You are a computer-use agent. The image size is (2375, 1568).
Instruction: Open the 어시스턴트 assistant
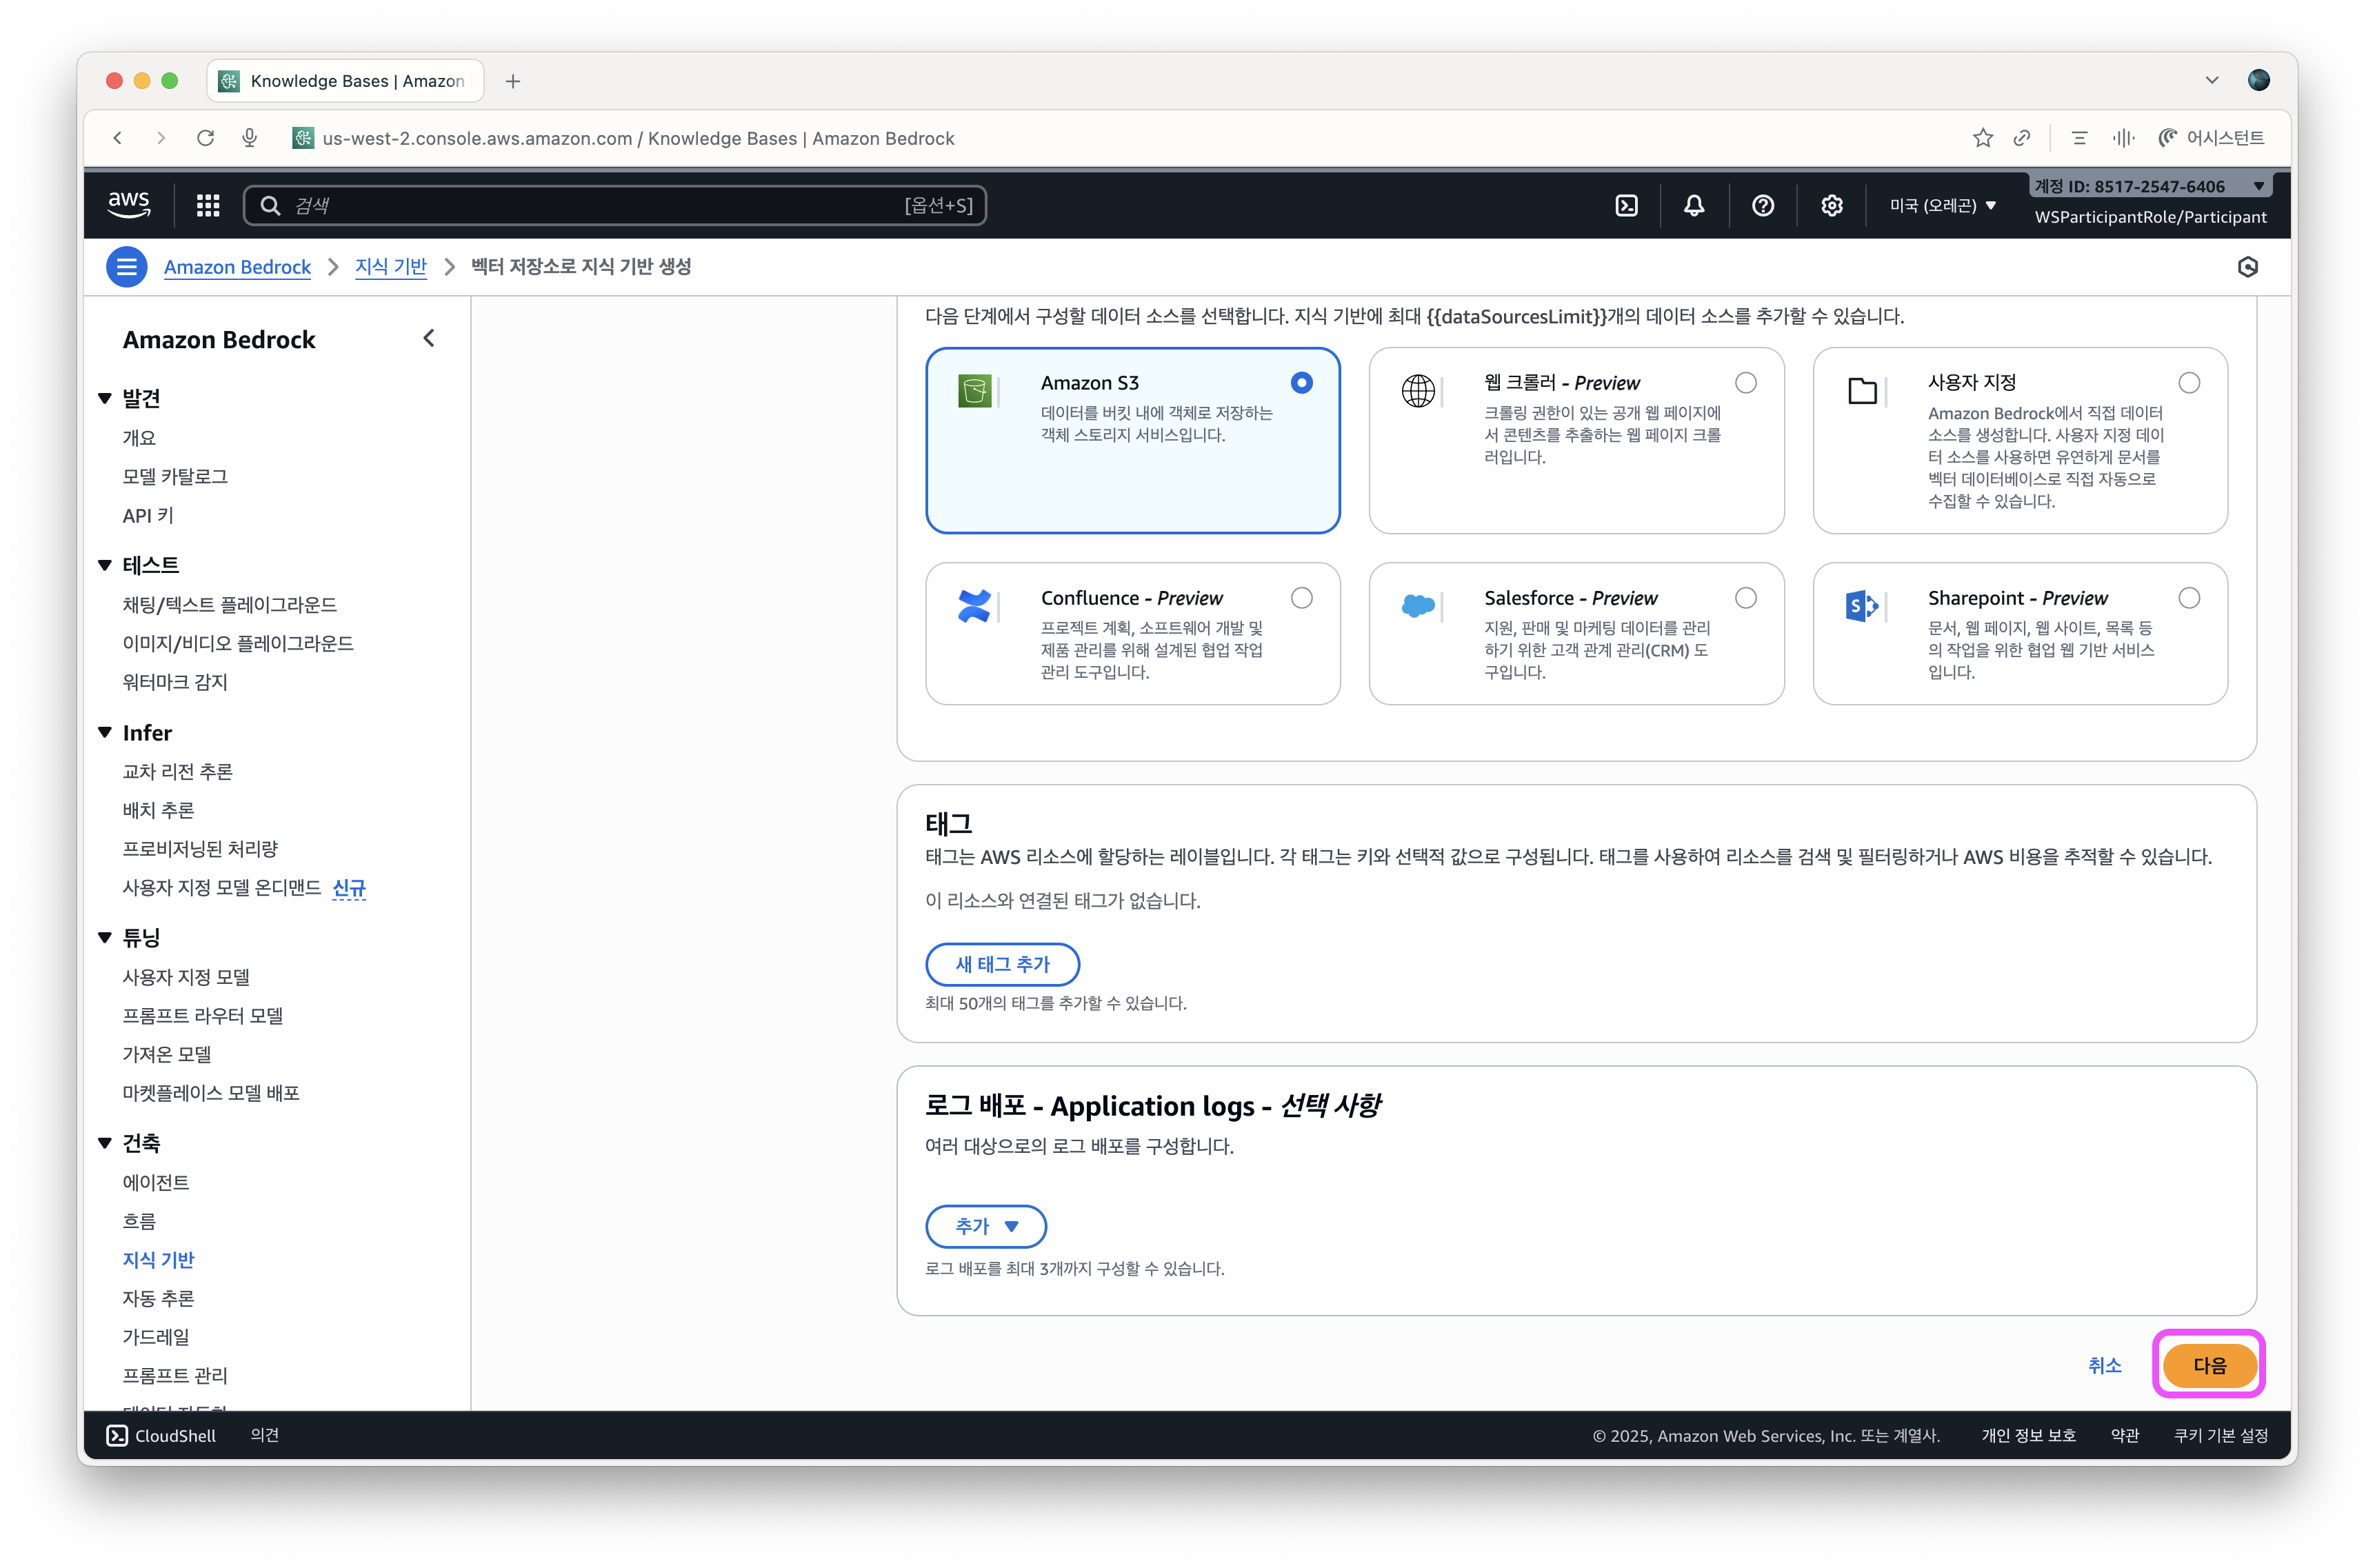[2211, 138]
